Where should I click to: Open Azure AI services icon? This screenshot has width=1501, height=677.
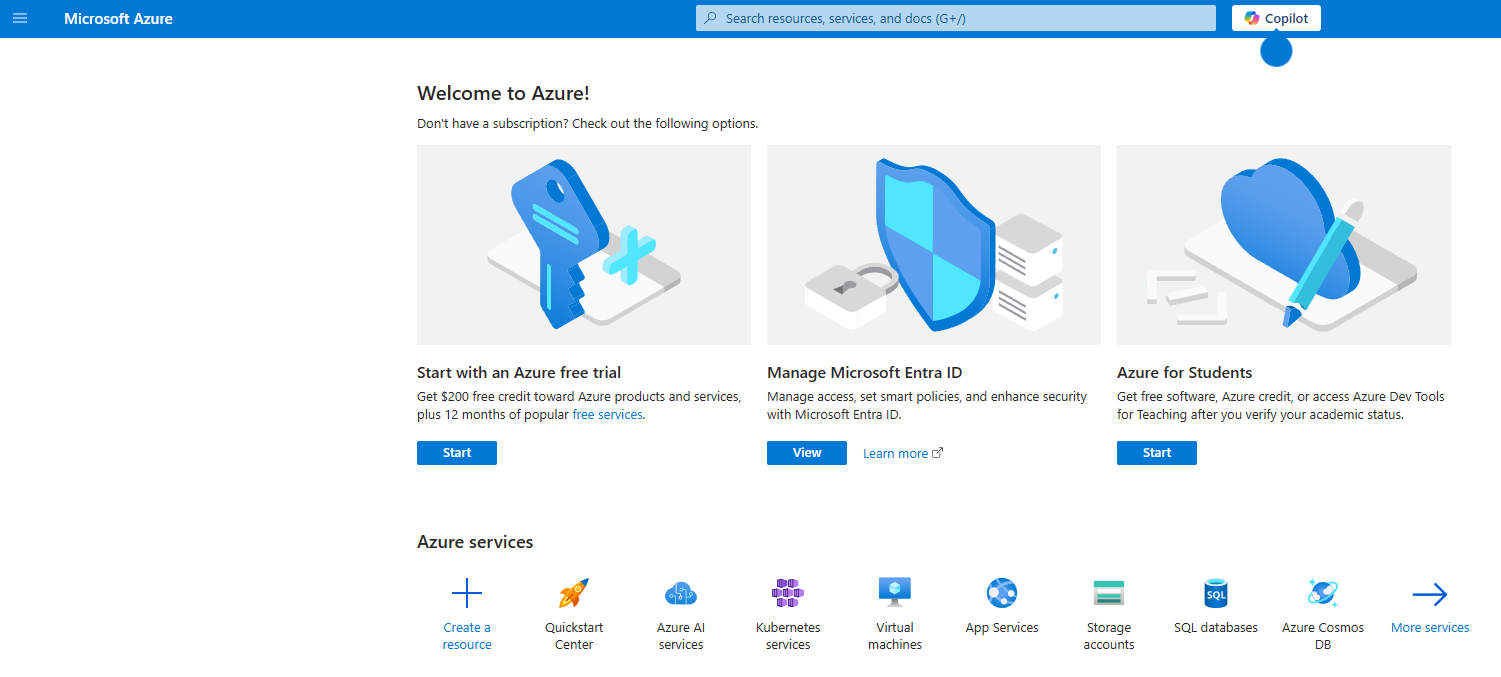click(x=681, y=594)
